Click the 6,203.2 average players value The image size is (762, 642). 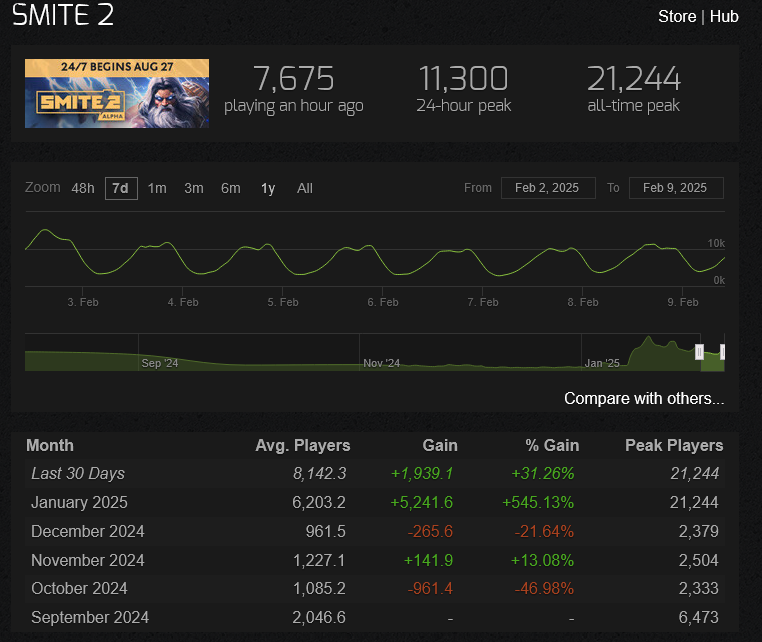(319, 503)
